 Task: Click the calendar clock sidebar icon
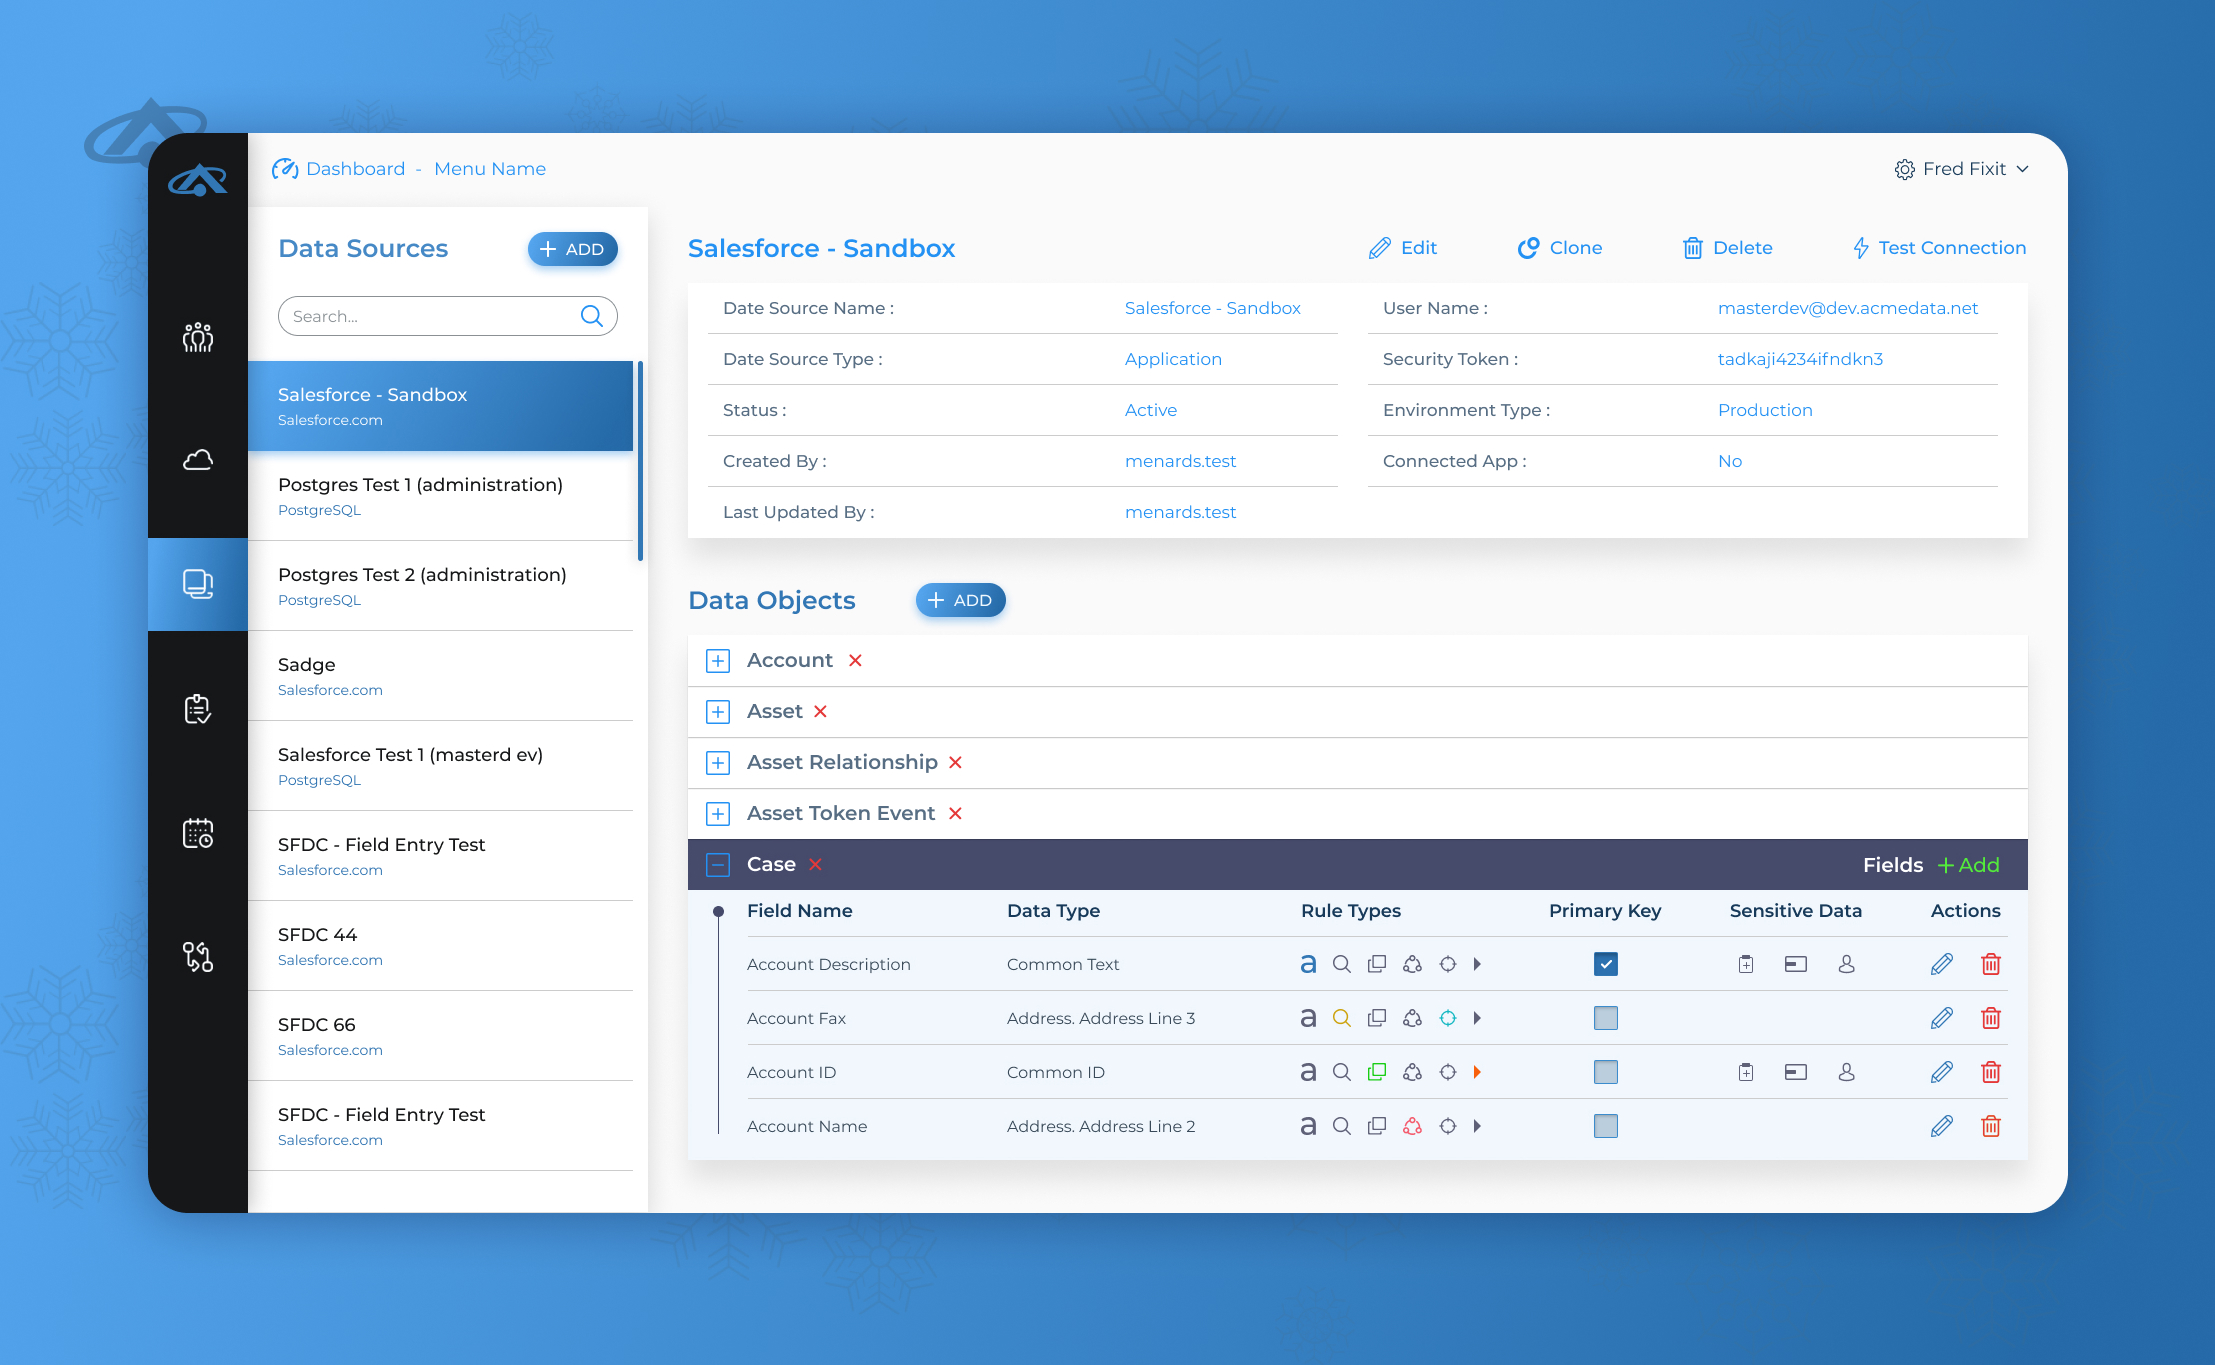click(x=198, y=833)
